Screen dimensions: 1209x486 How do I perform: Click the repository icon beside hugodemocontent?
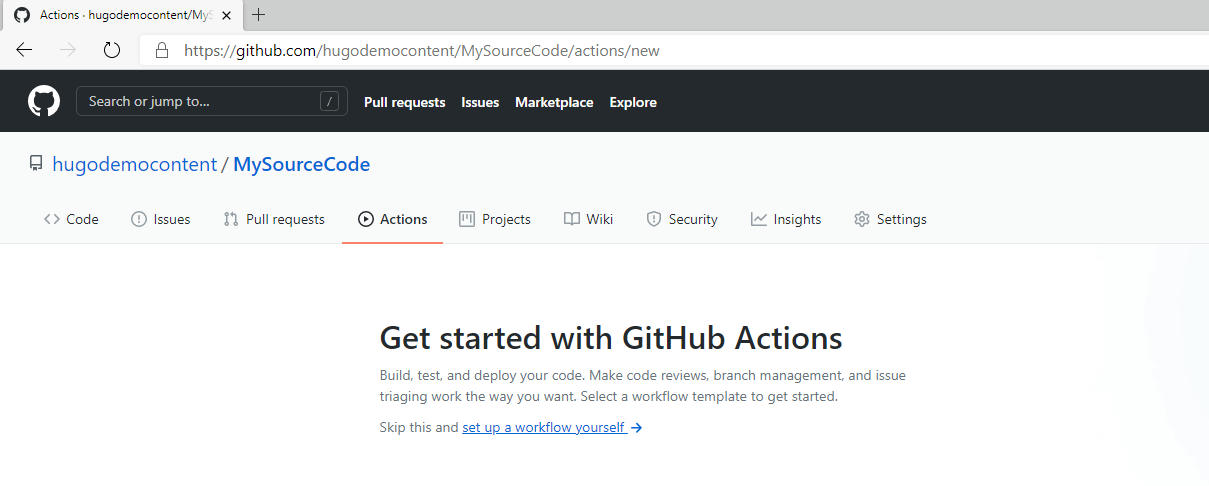[36, 164]
